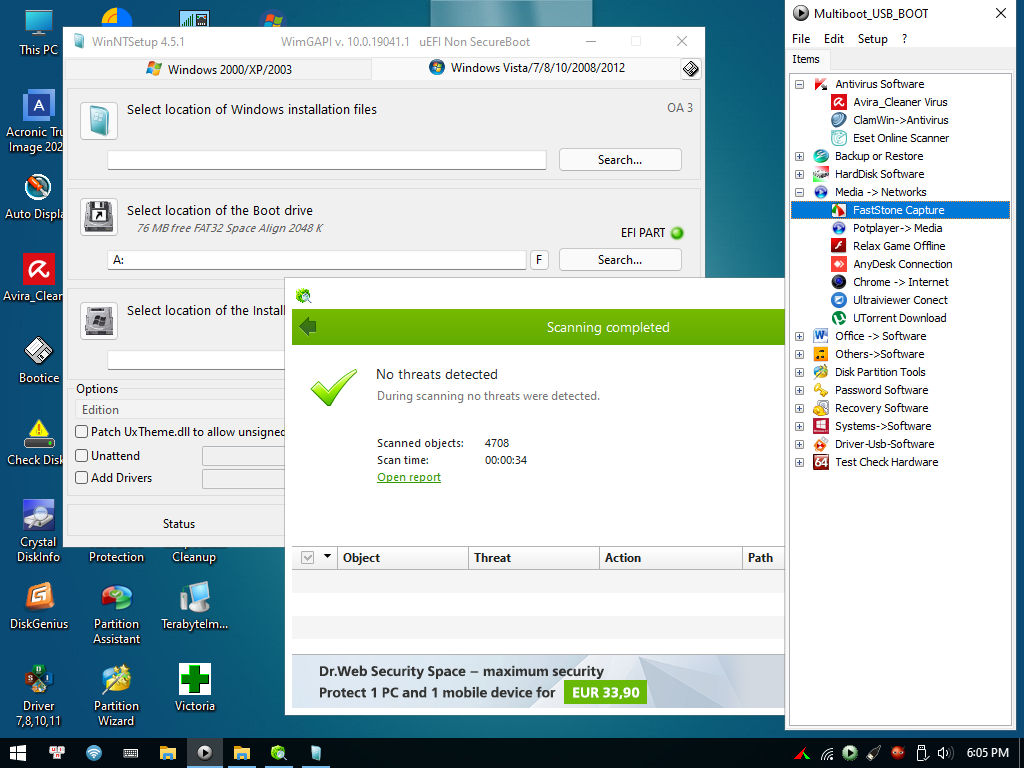Click EUR 33,90 offer button
Viewport: 1024px width, 768px height.
(605, 692)
